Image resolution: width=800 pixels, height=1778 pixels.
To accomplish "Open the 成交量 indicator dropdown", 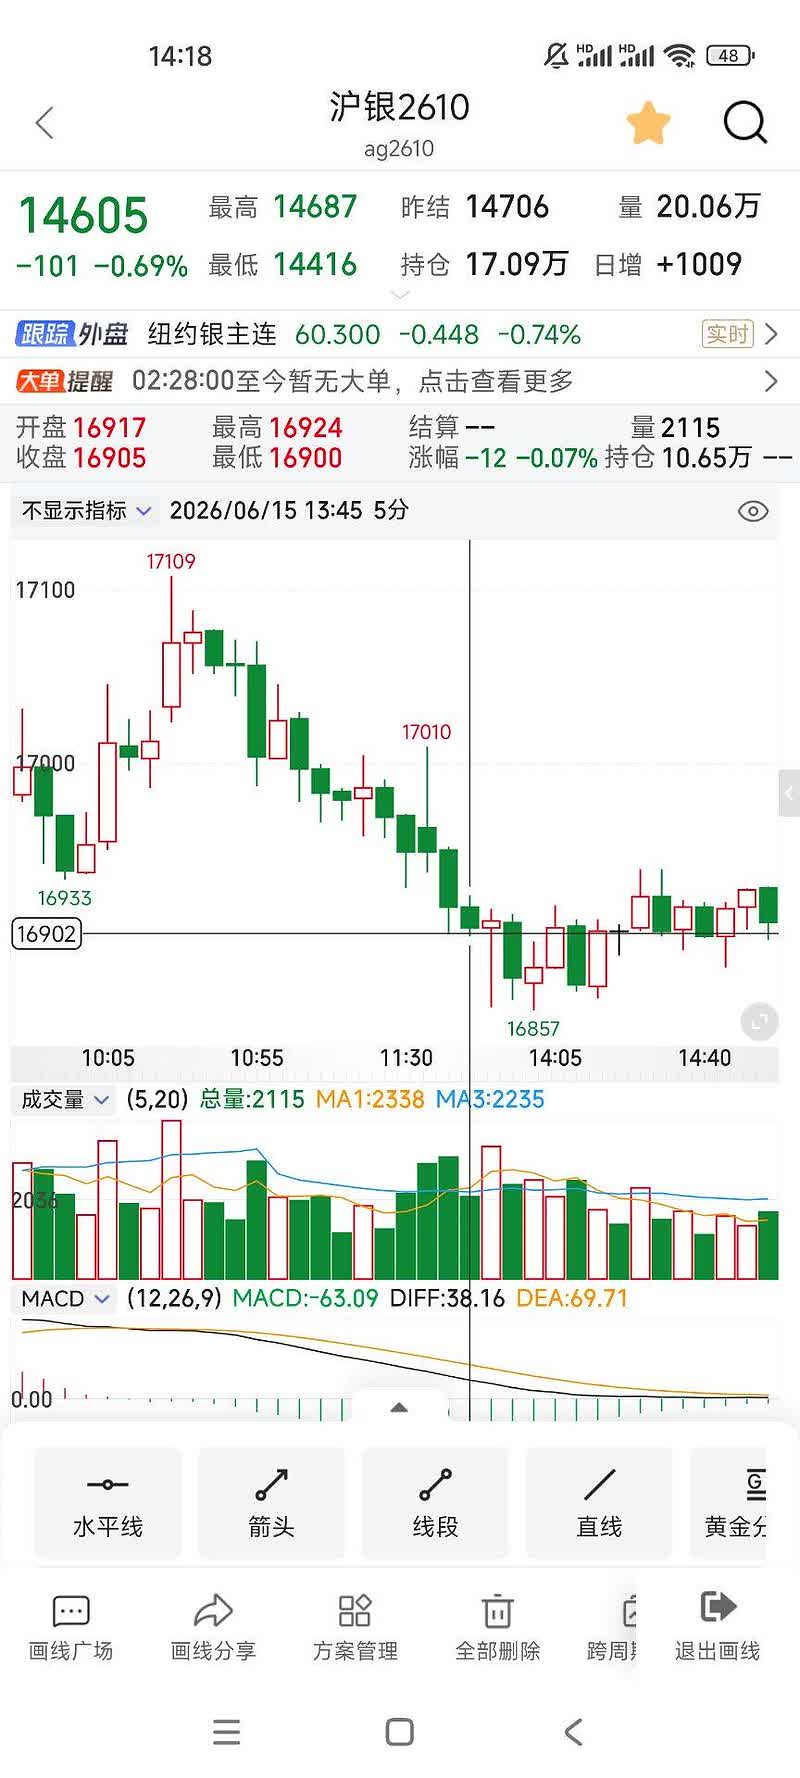I will pos(65,1100).
